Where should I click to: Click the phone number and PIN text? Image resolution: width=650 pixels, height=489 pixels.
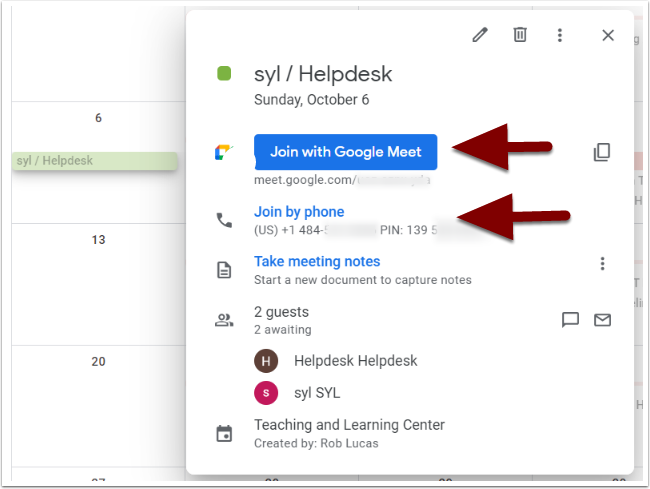coord(346,230)
